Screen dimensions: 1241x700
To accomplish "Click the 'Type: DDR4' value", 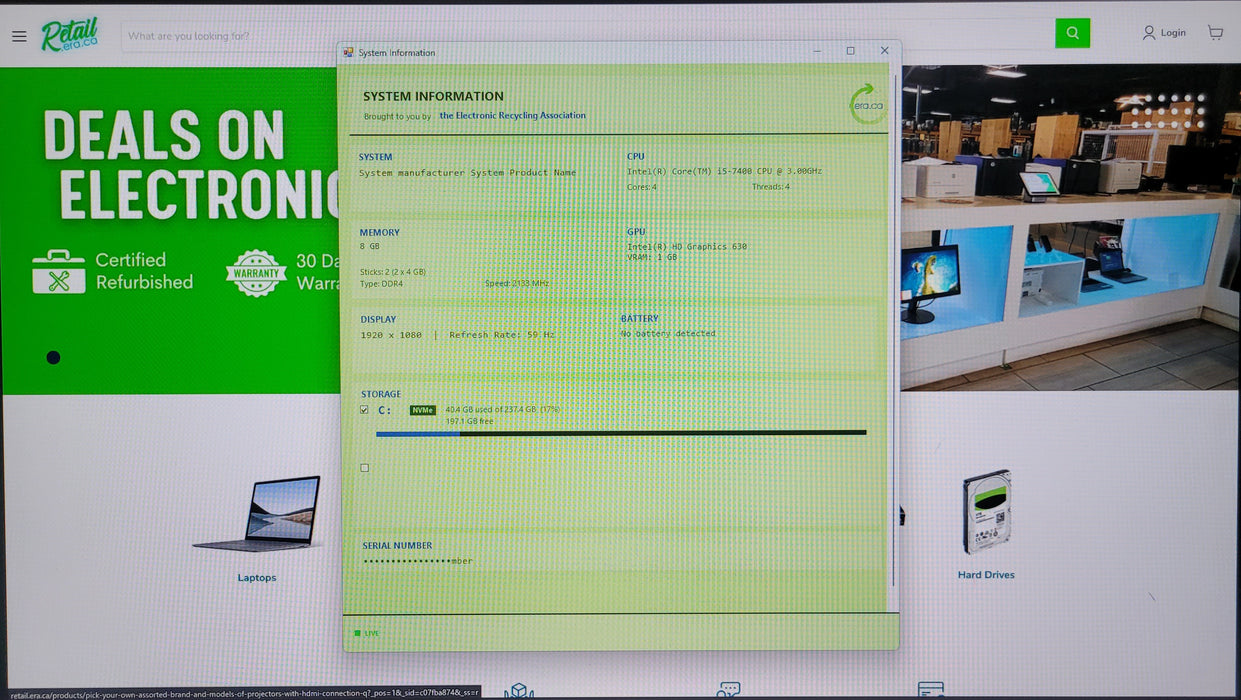I will (x=381, y=284).
